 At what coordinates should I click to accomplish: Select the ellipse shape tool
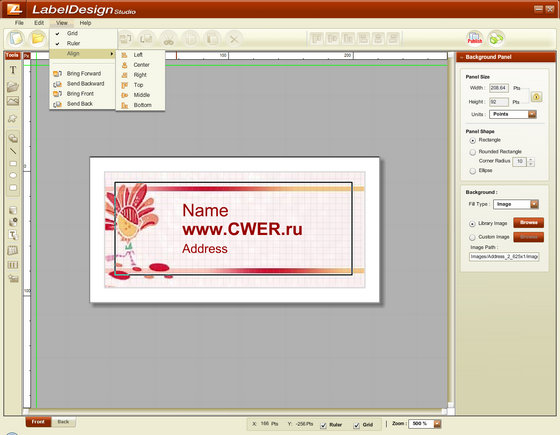13,175
